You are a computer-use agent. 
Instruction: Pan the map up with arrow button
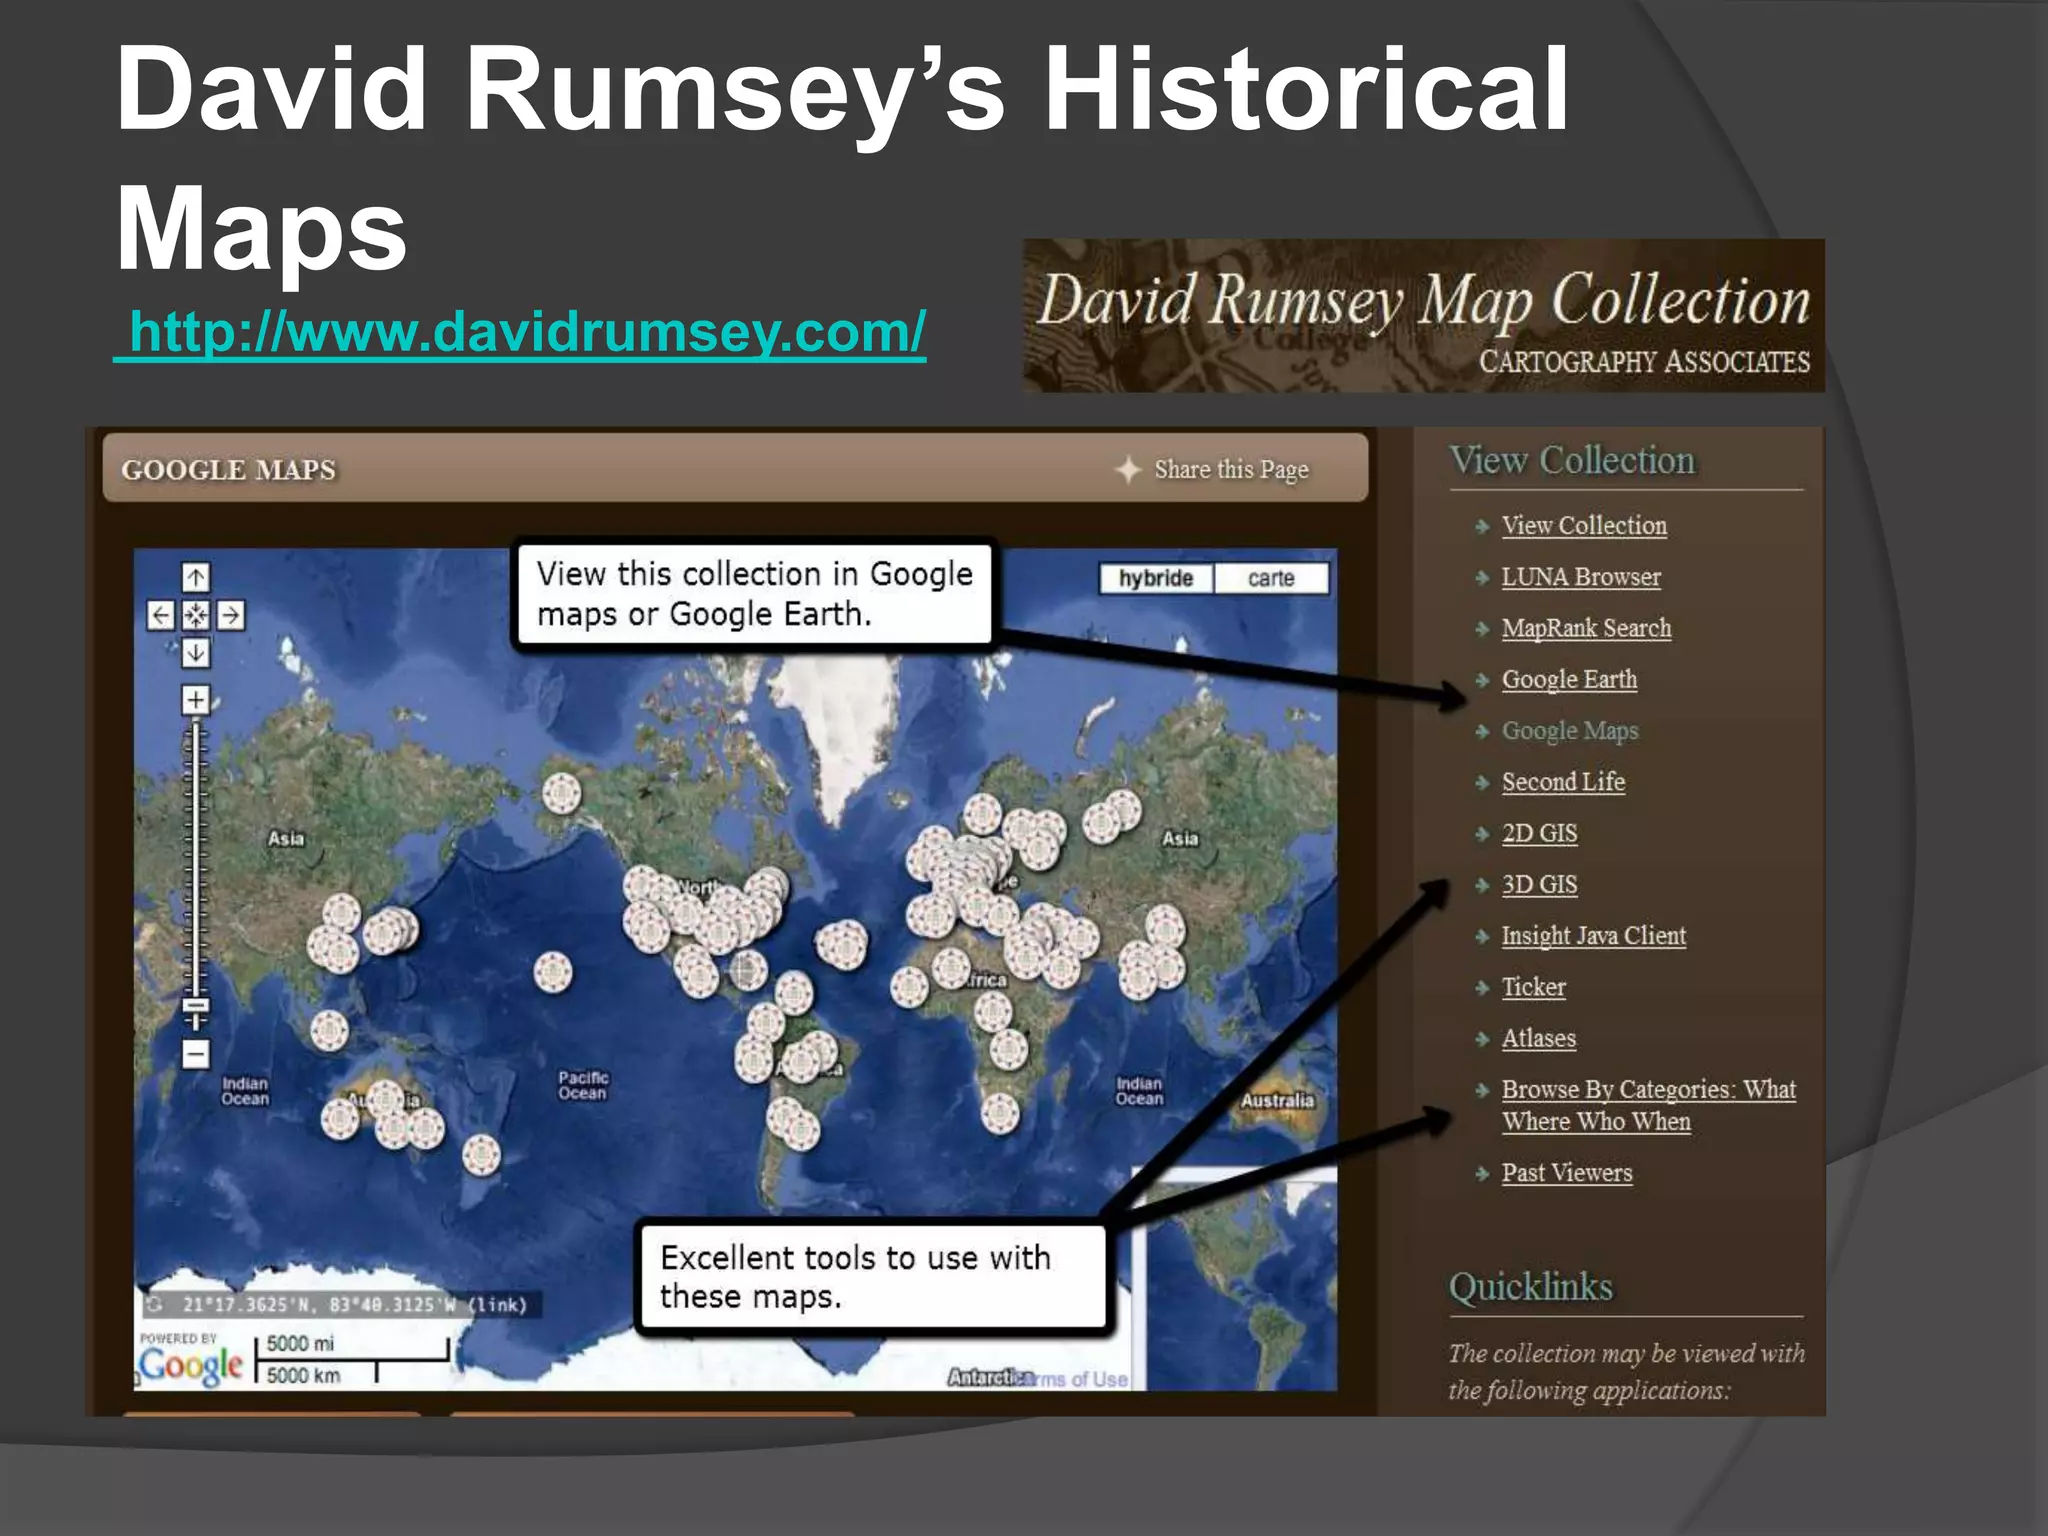(196, 577)
